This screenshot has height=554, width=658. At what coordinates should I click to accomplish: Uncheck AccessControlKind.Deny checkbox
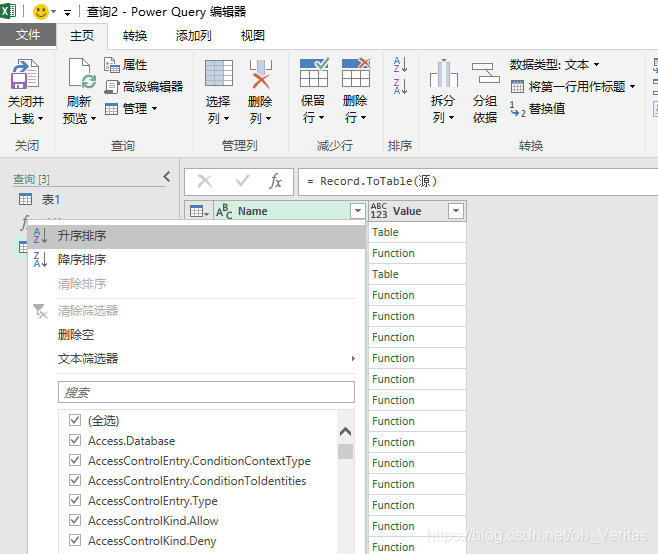(75, 540)
